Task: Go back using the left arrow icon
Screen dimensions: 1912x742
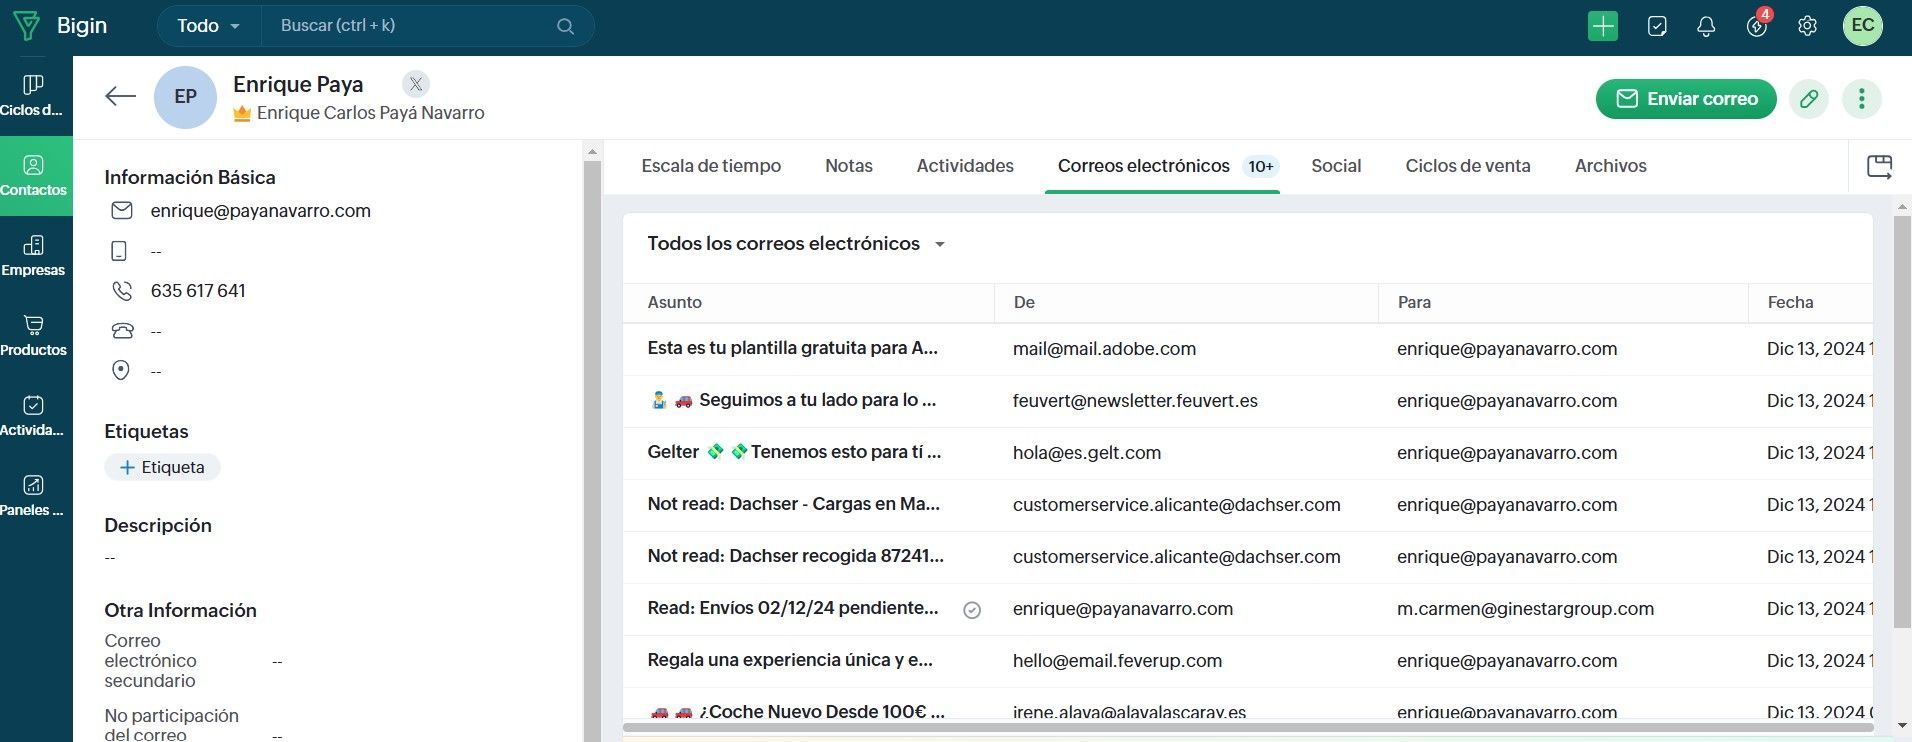Action: pyautogui.click(x=120, y=96)
